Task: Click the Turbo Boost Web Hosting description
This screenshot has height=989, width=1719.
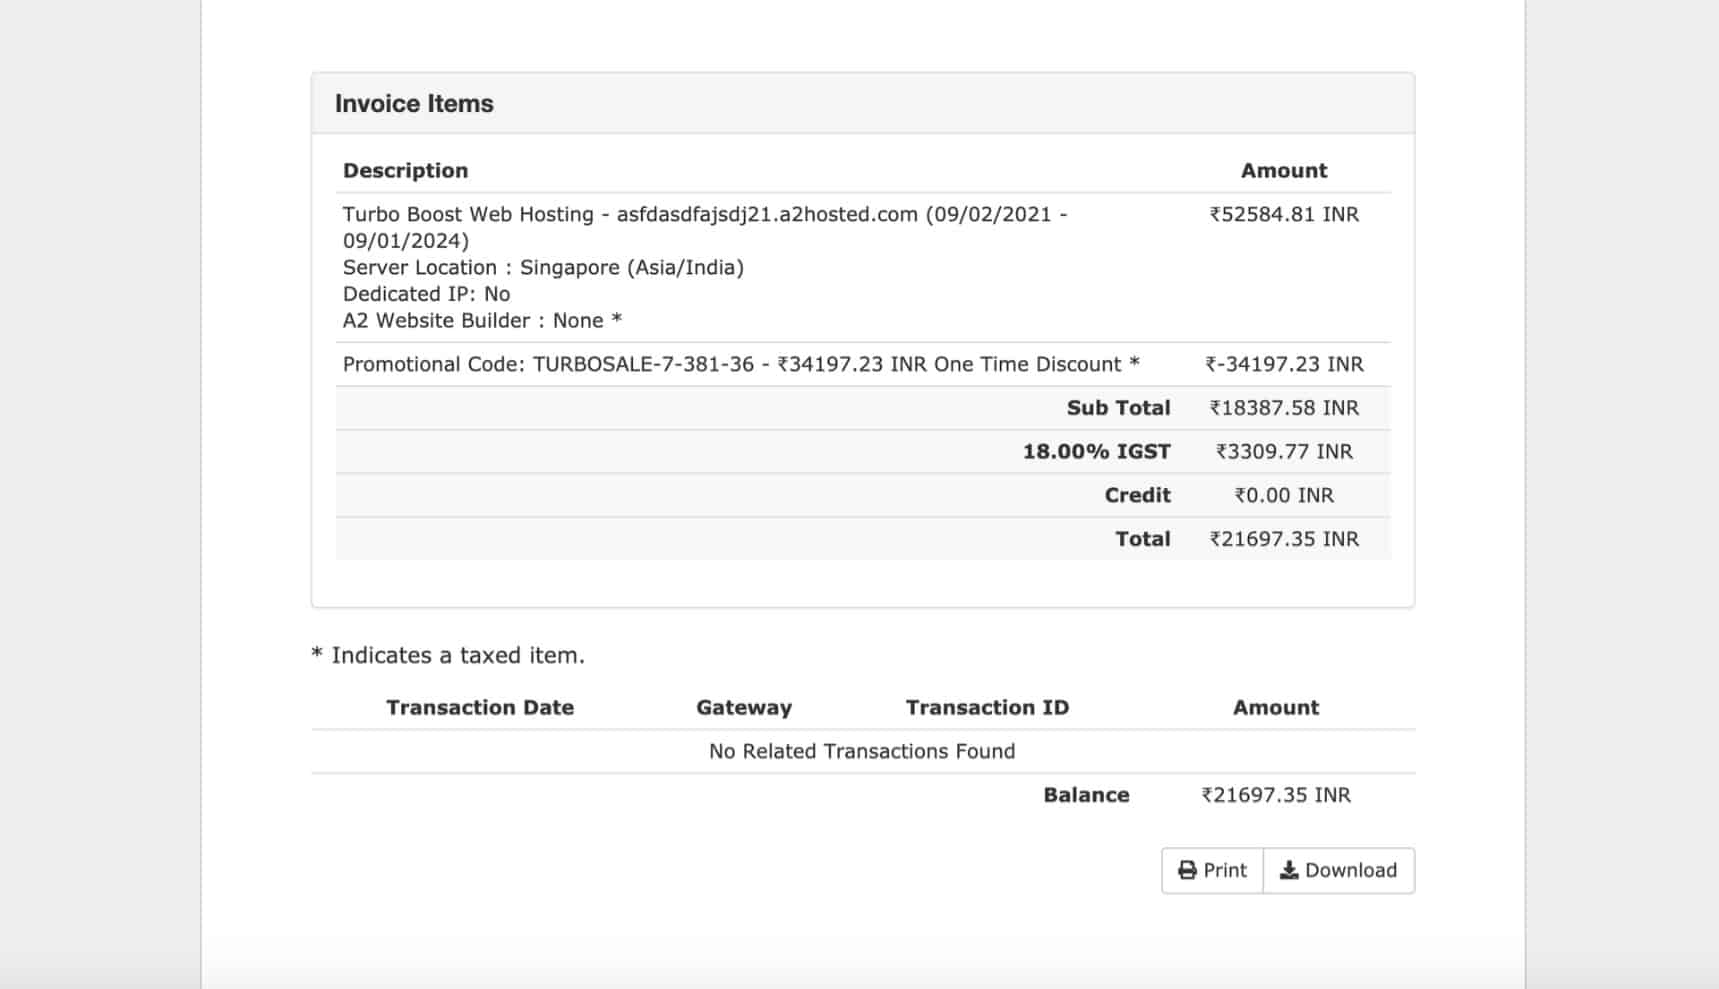Action: pyautogui.click(x=705, y=267)
